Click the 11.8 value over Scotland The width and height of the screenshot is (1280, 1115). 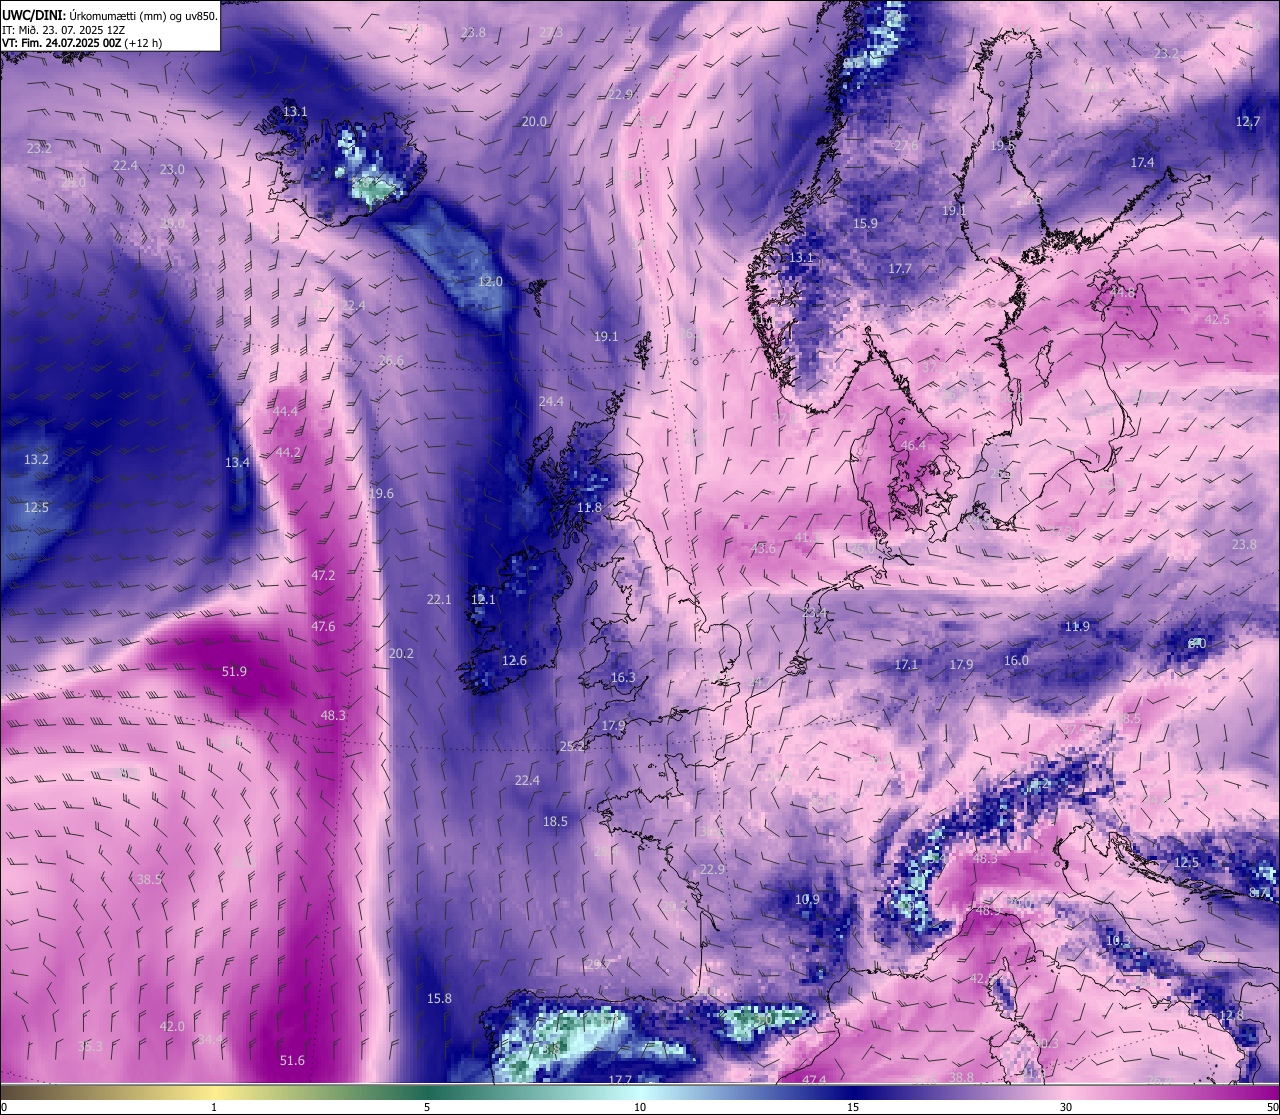[590, 507]
